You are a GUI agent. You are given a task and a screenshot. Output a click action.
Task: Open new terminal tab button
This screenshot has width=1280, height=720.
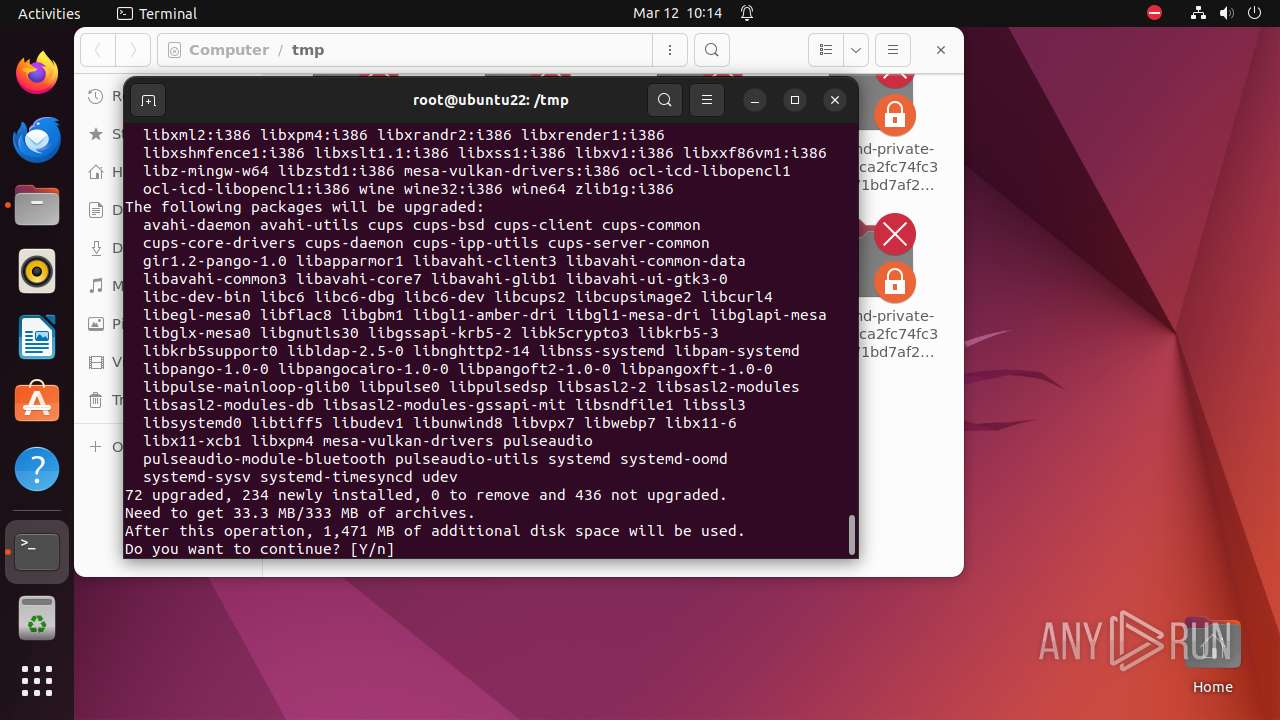(x=148, y=100)
